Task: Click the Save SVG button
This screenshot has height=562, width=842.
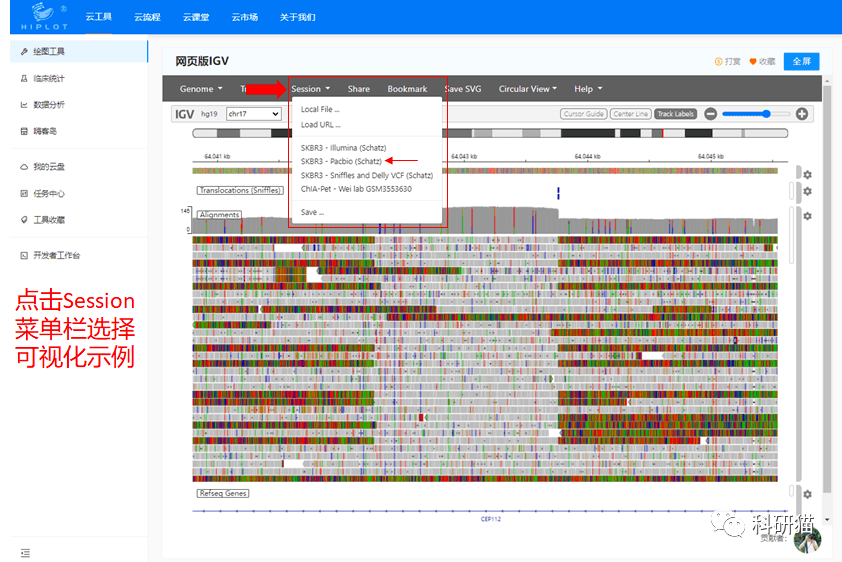Action: (x=463, y=89)
